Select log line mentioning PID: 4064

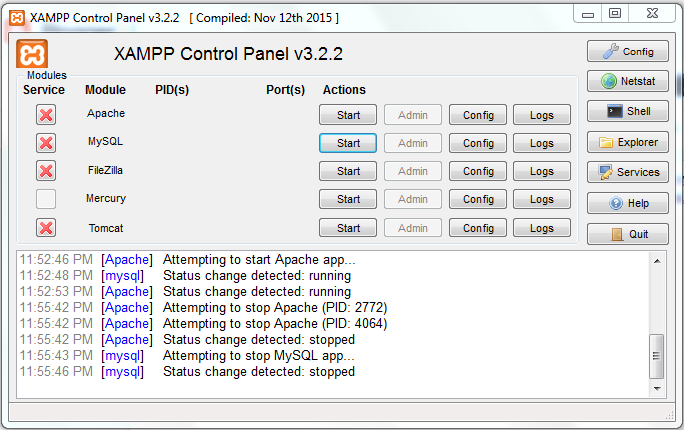203,324
